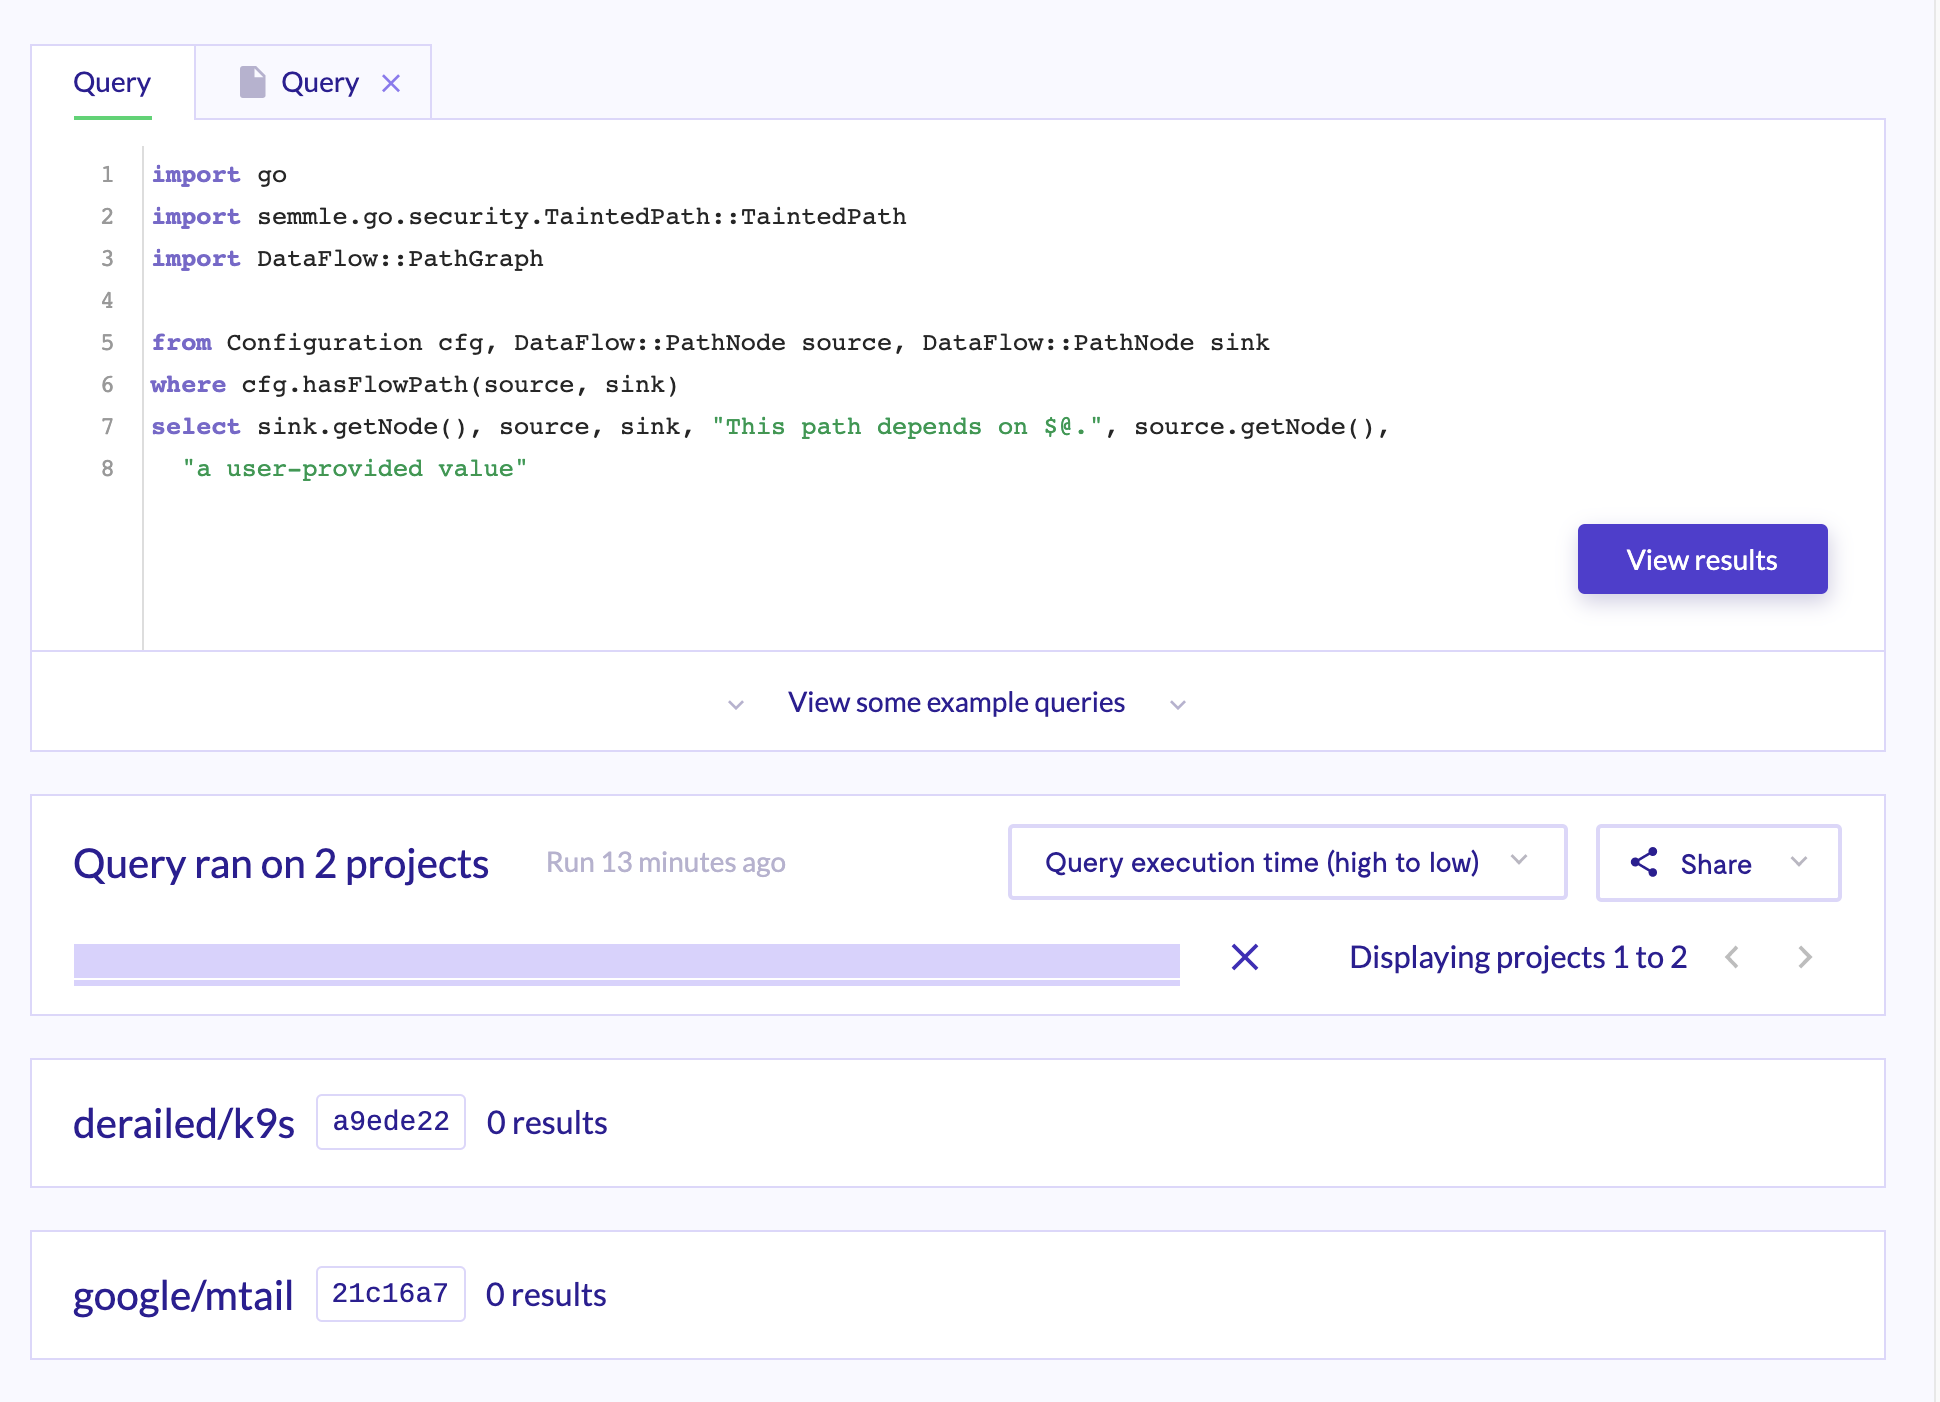1940x1402 pixels.
Task: Go to next projects page arrow
Action: click(x=1804, y=957)
